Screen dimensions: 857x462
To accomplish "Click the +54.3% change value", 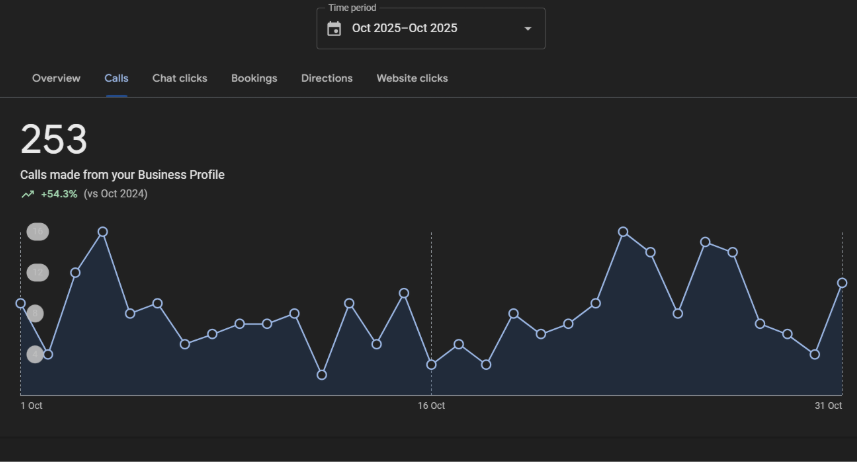I will [59, 194].
